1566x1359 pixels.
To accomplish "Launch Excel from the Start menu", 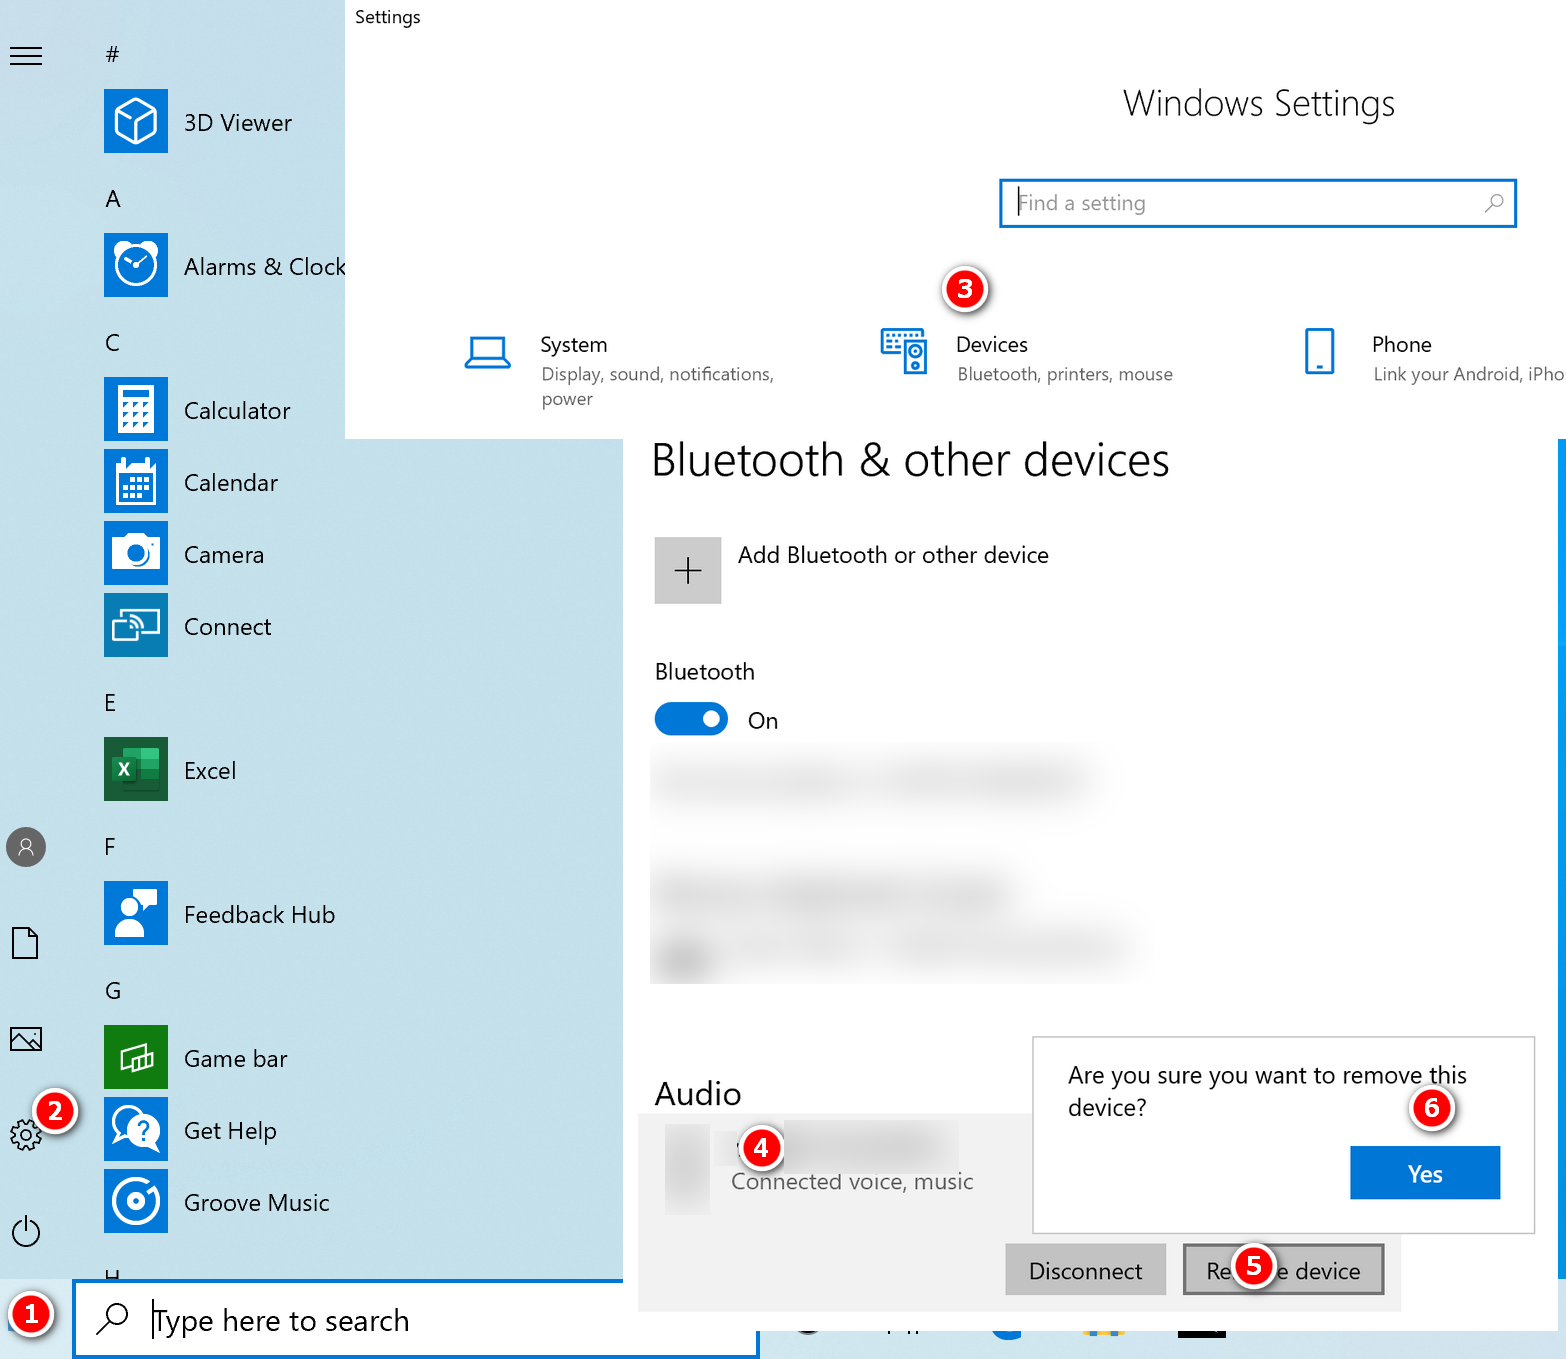I will pyautogui.click(x=136, y=769).
